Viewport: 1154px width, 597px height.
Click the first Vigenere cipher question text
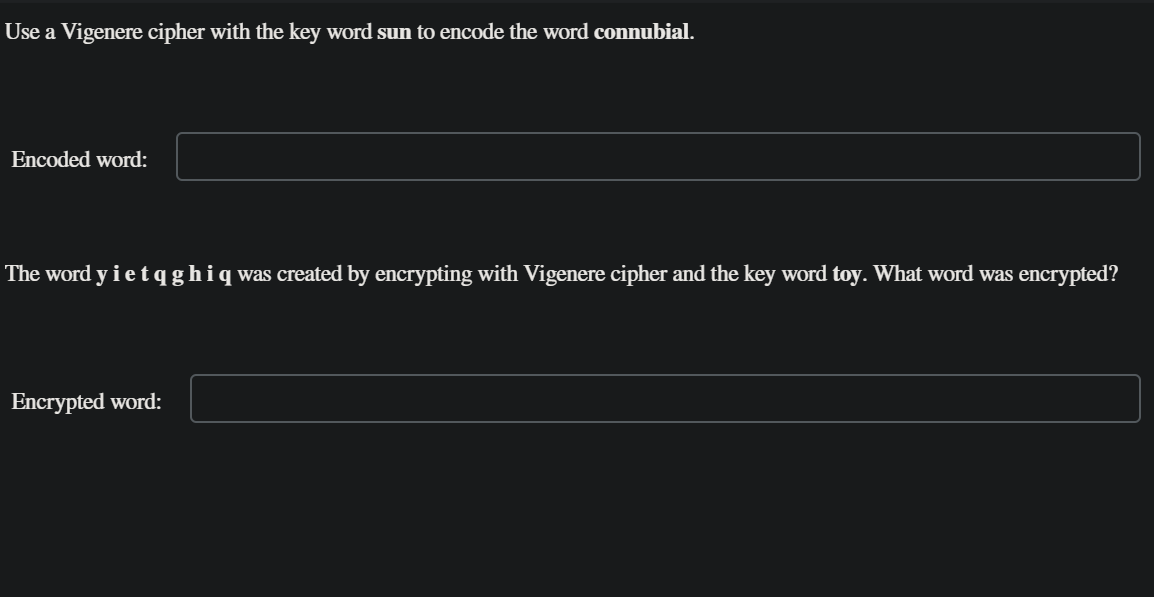pos(348,31)
